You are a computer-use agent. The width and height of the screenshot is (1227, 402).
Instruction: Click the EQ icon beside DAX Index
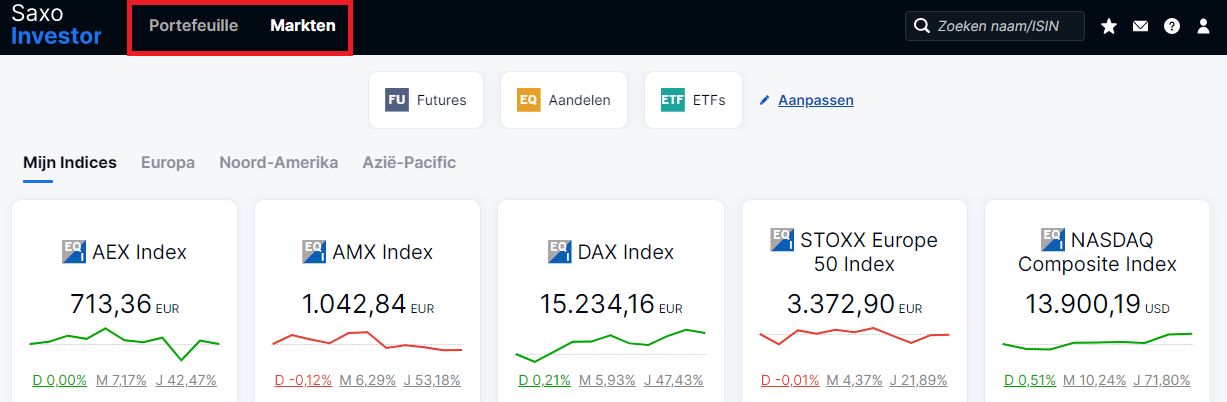click(560, 251)
